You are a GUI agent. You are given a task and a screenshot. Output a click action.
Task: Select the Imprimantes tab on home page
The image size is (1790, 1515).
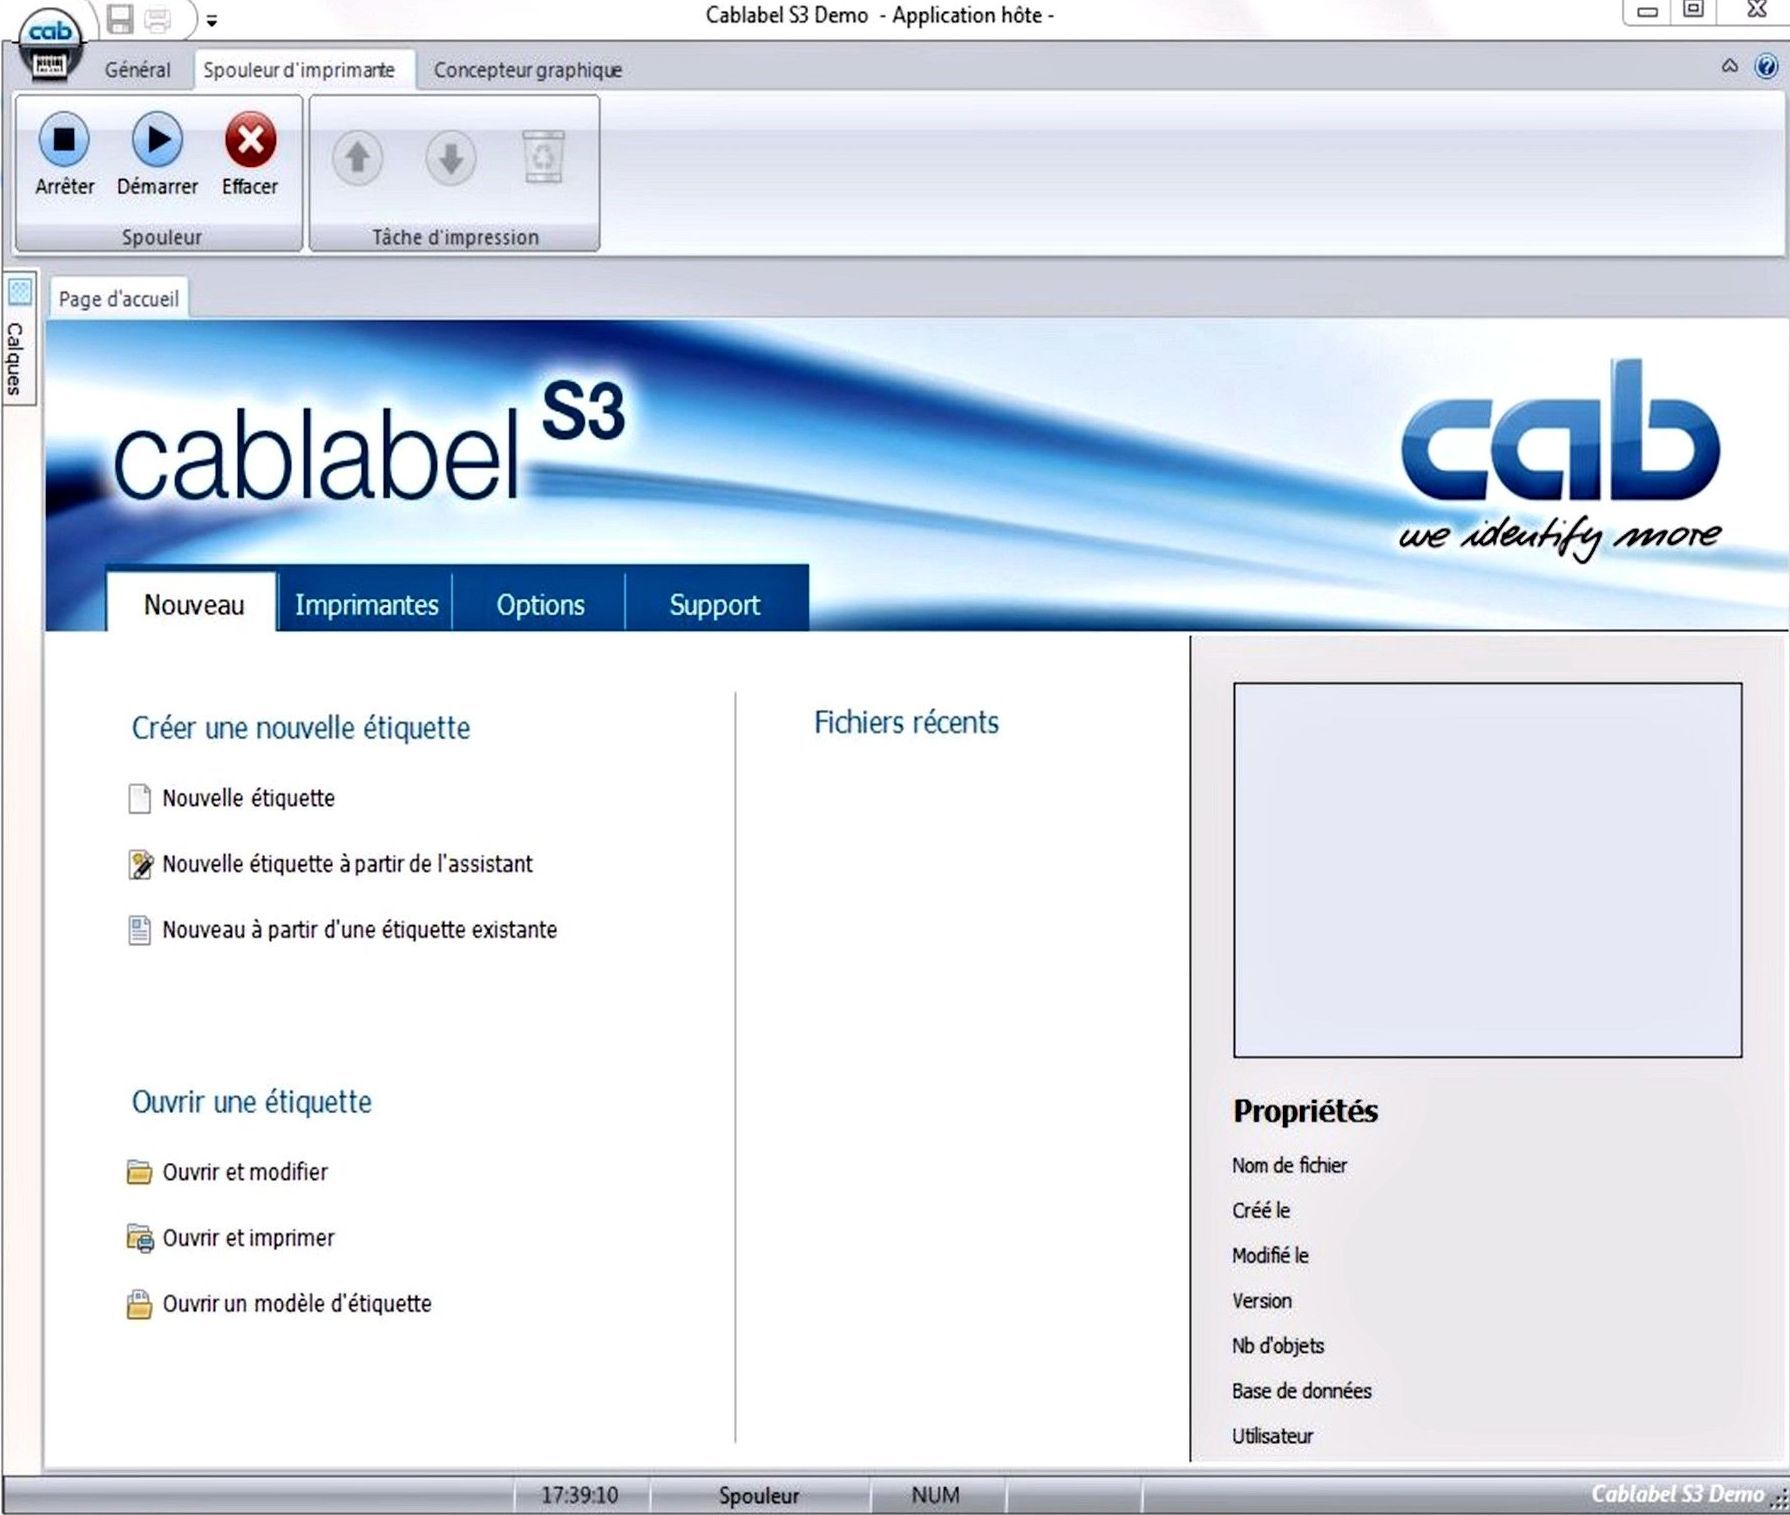(366, 605)
